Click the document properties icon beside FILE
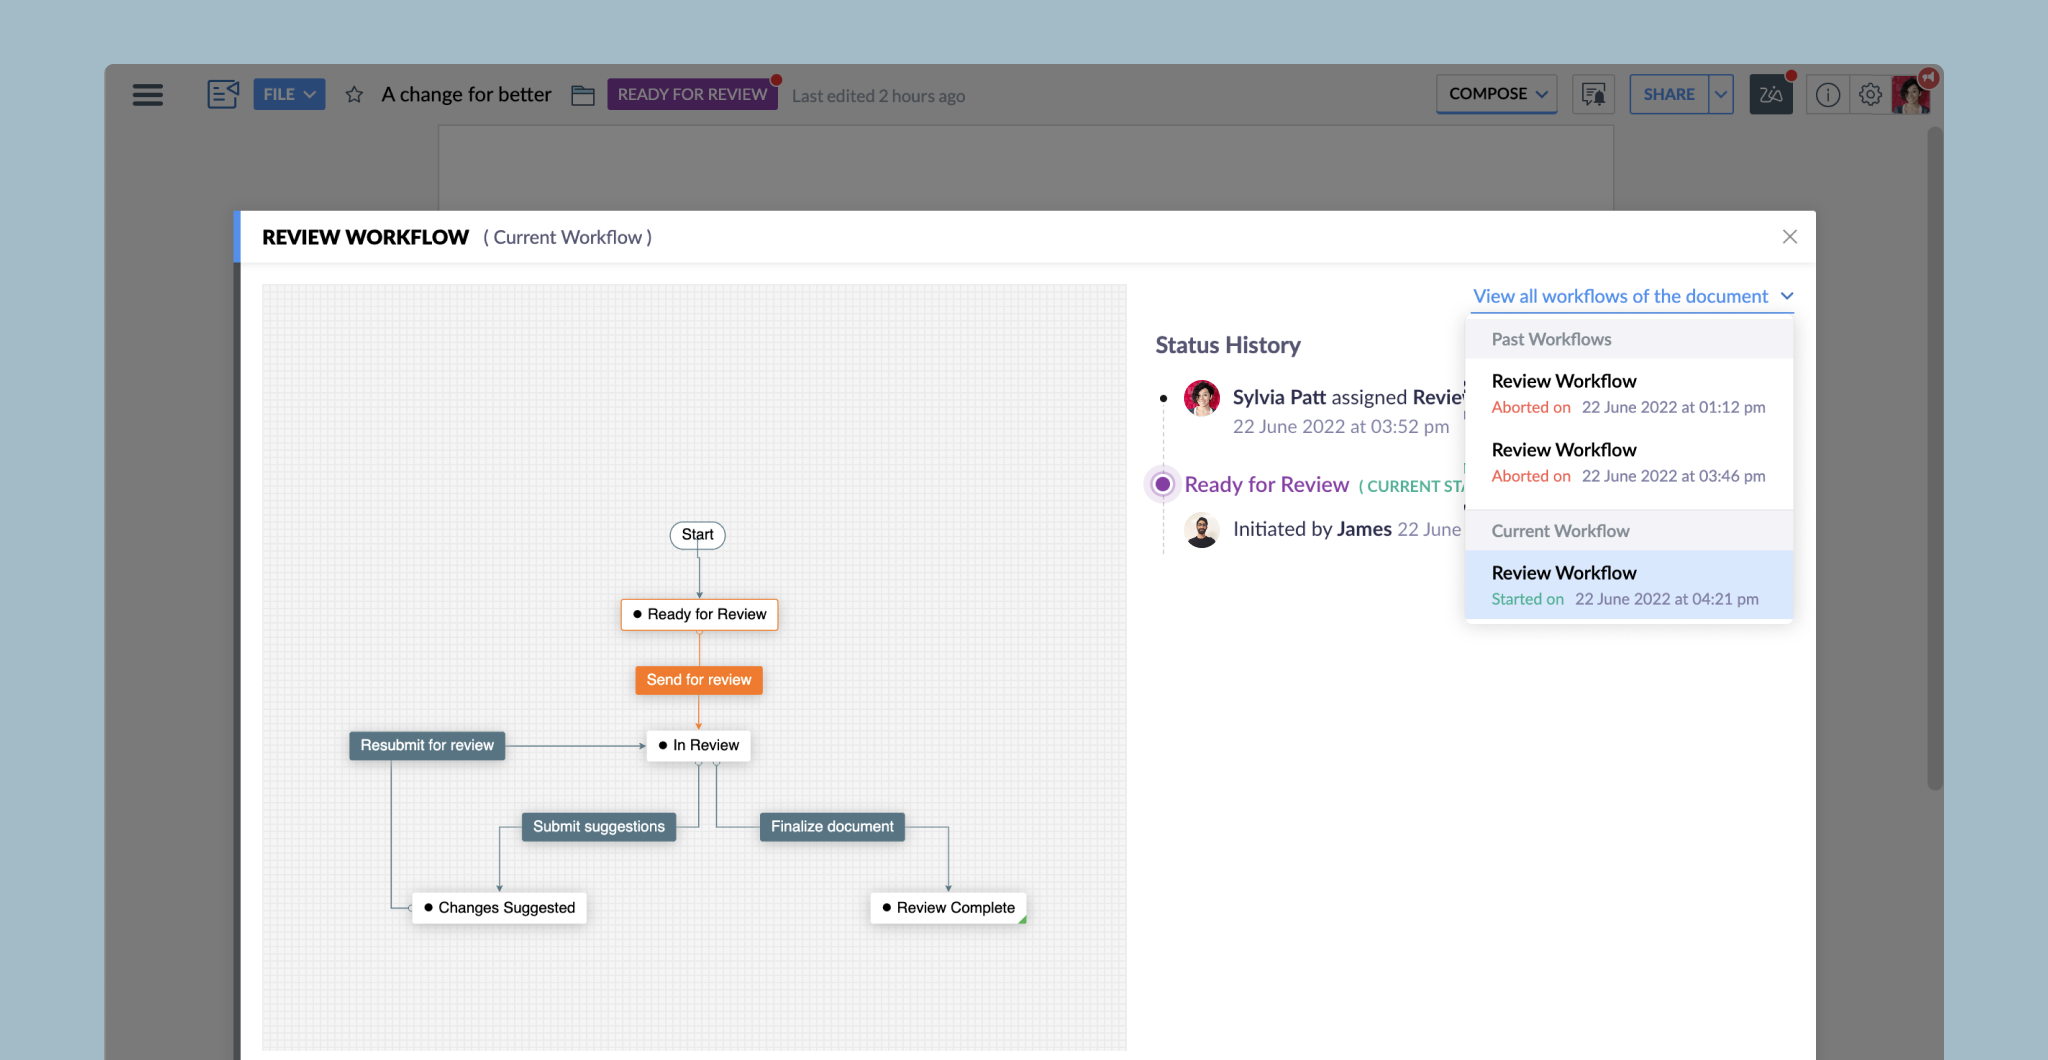Viewport: 2048px width, 1060px height. pyautogui.click(x=223, y=94)
